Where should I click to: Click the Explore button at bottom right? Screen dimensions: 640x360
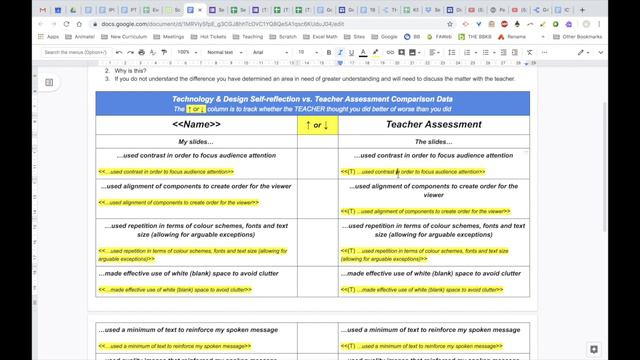pyautogui.click(x=594, y=349)
